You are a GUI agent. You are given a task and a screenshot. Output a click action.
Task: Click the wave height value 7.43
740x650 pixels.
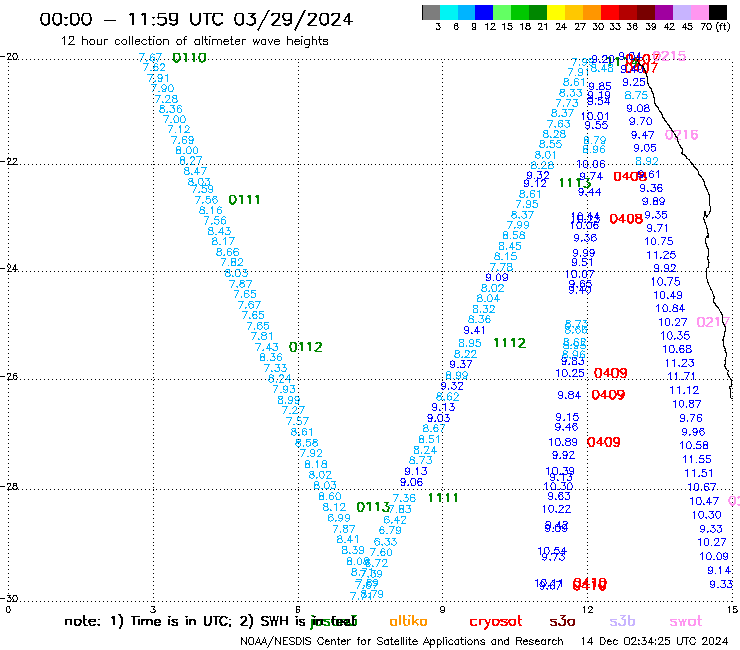click(267, 347)
